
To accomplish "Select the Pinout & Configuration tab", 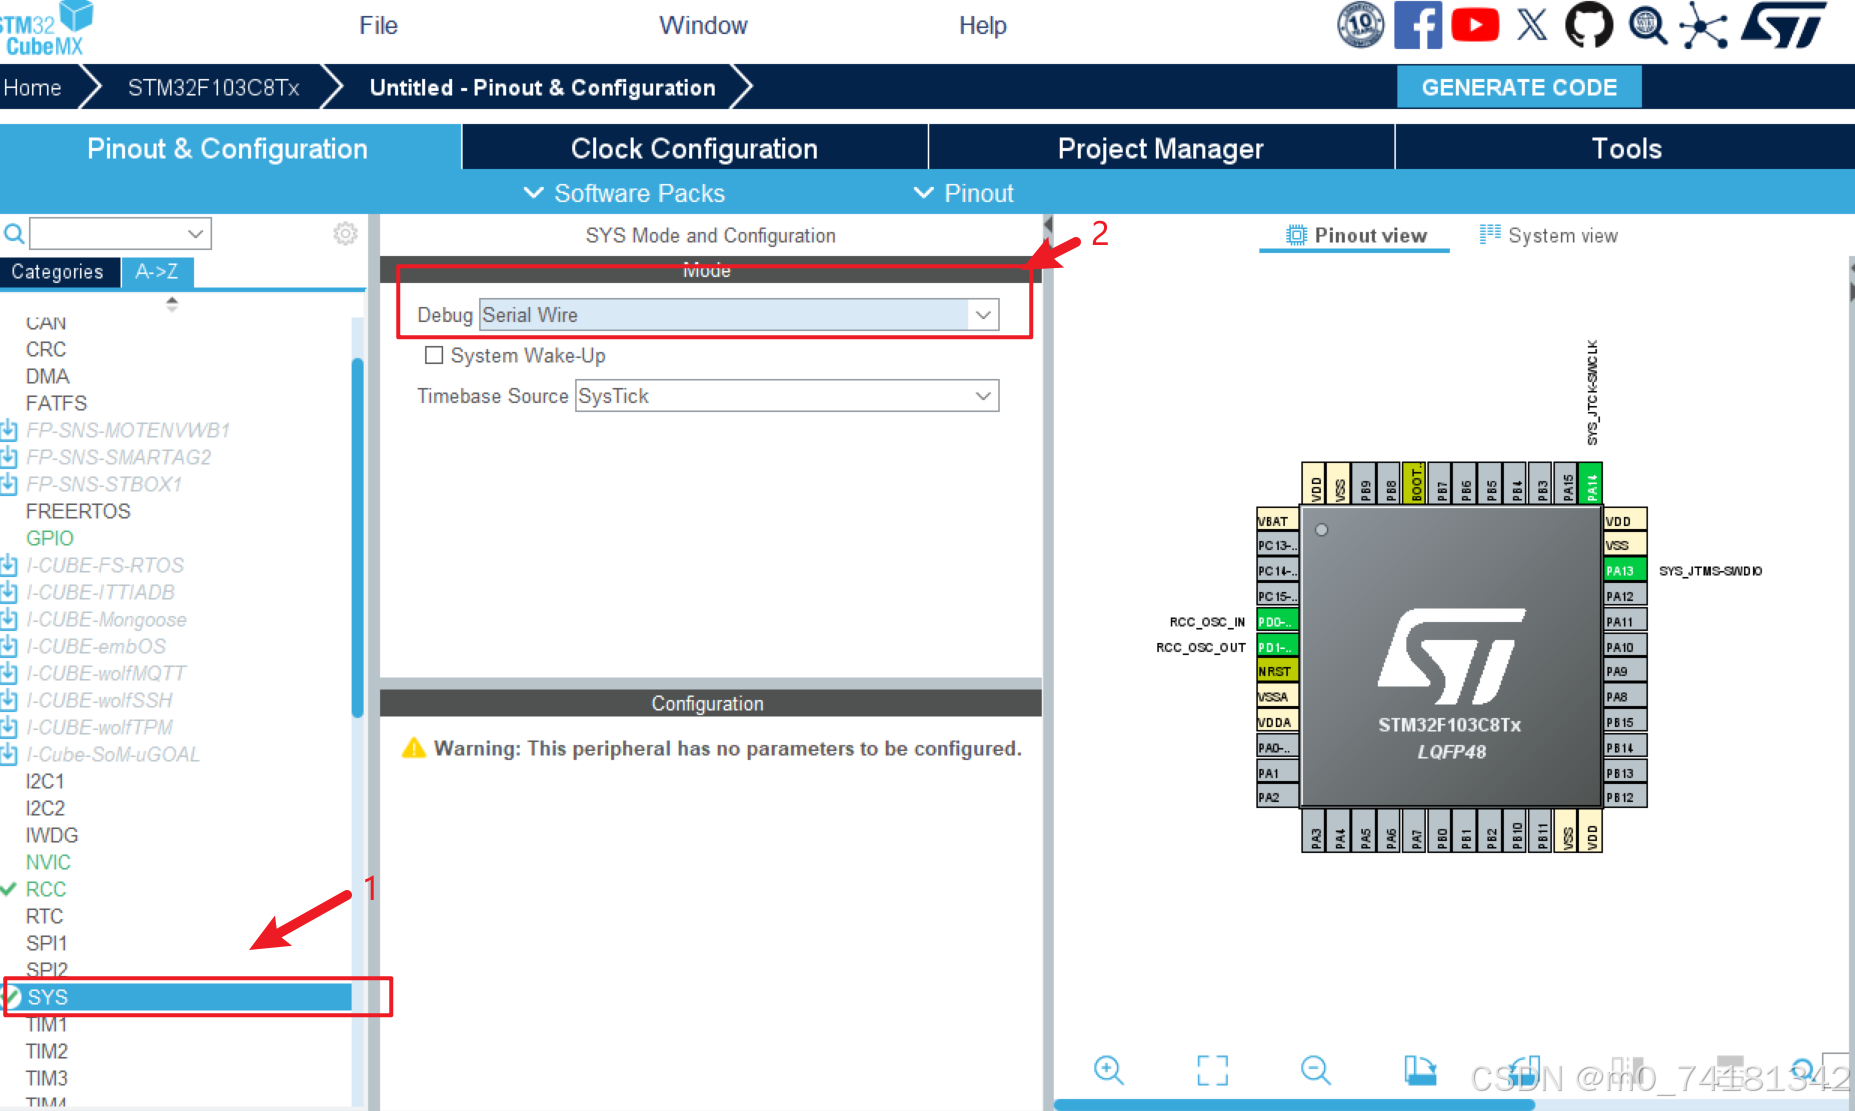I will pos(228,148).
